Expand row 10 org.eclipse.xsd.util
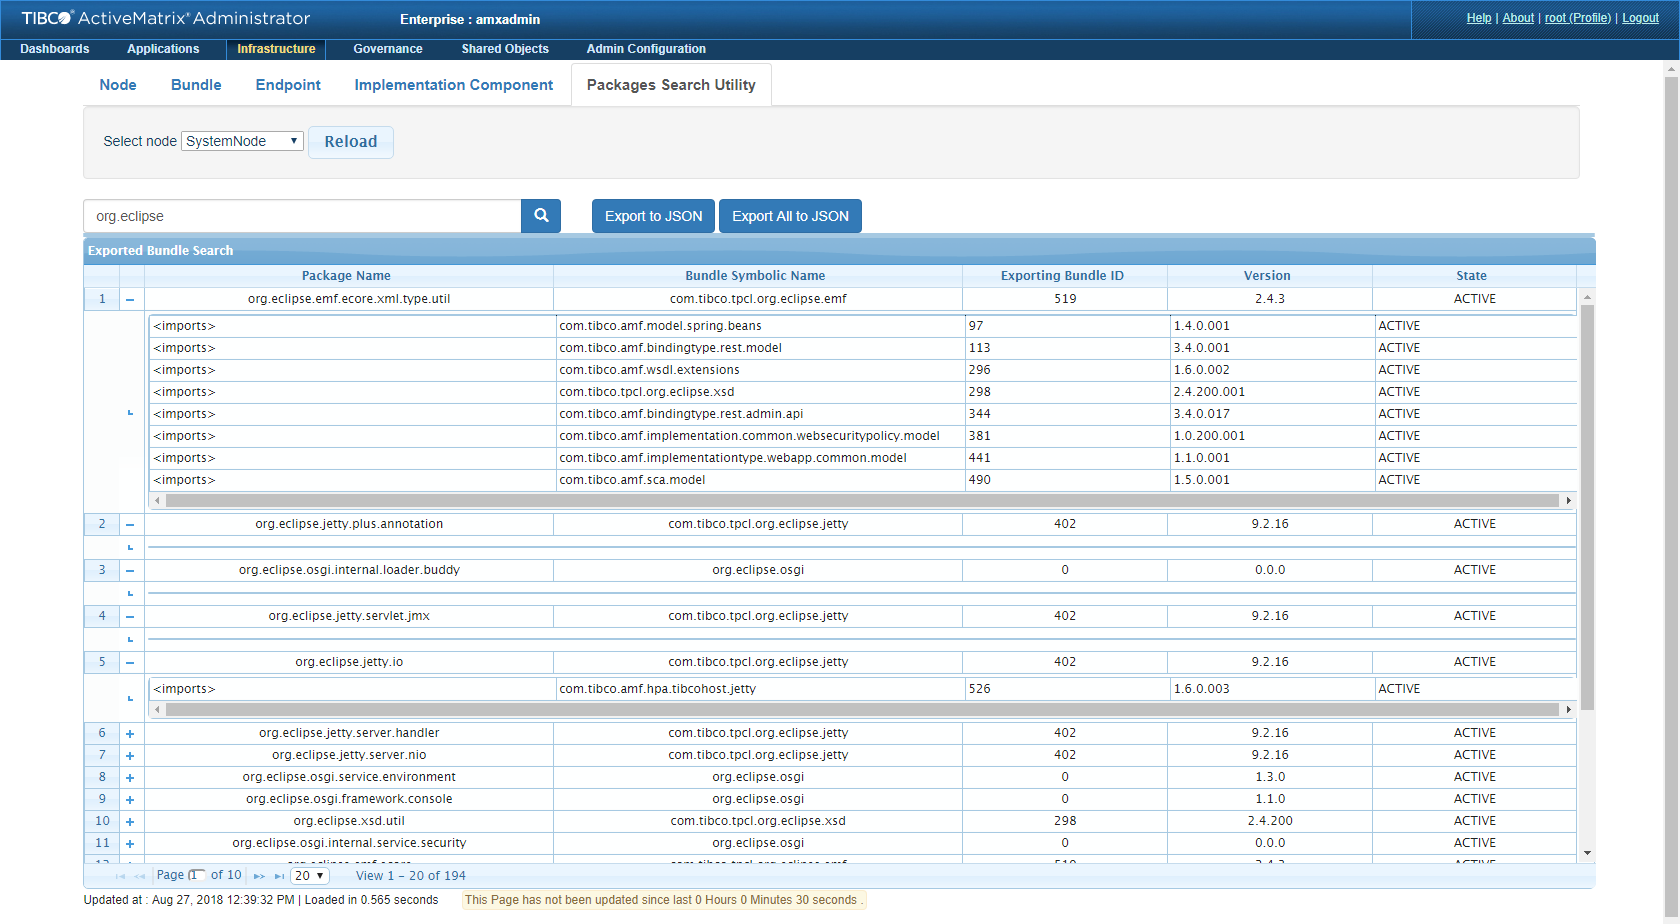The image size is (1680, 924). 130,822
